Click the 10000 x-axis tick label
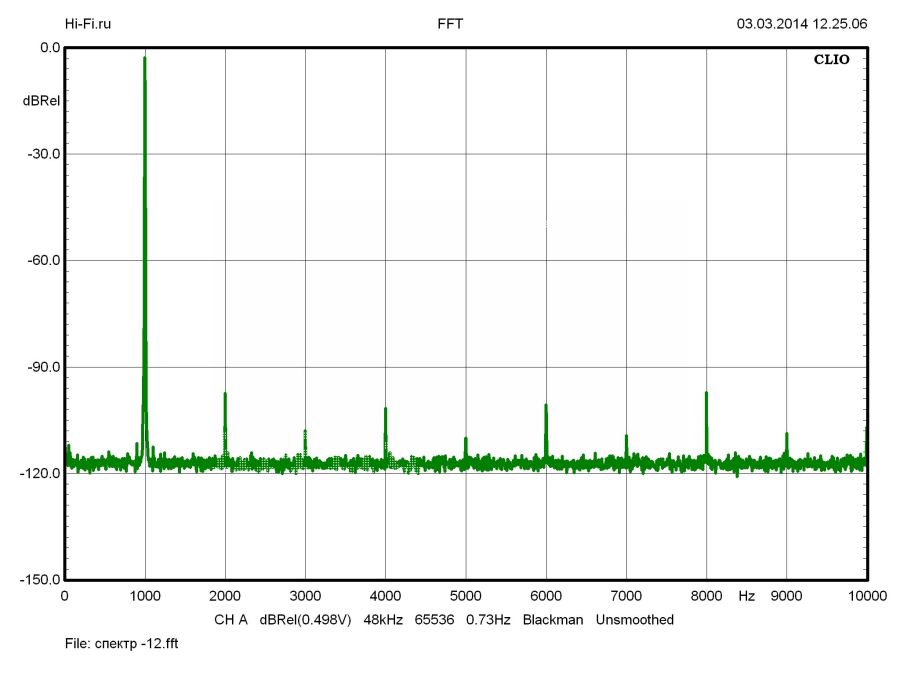 coord(865,596)
